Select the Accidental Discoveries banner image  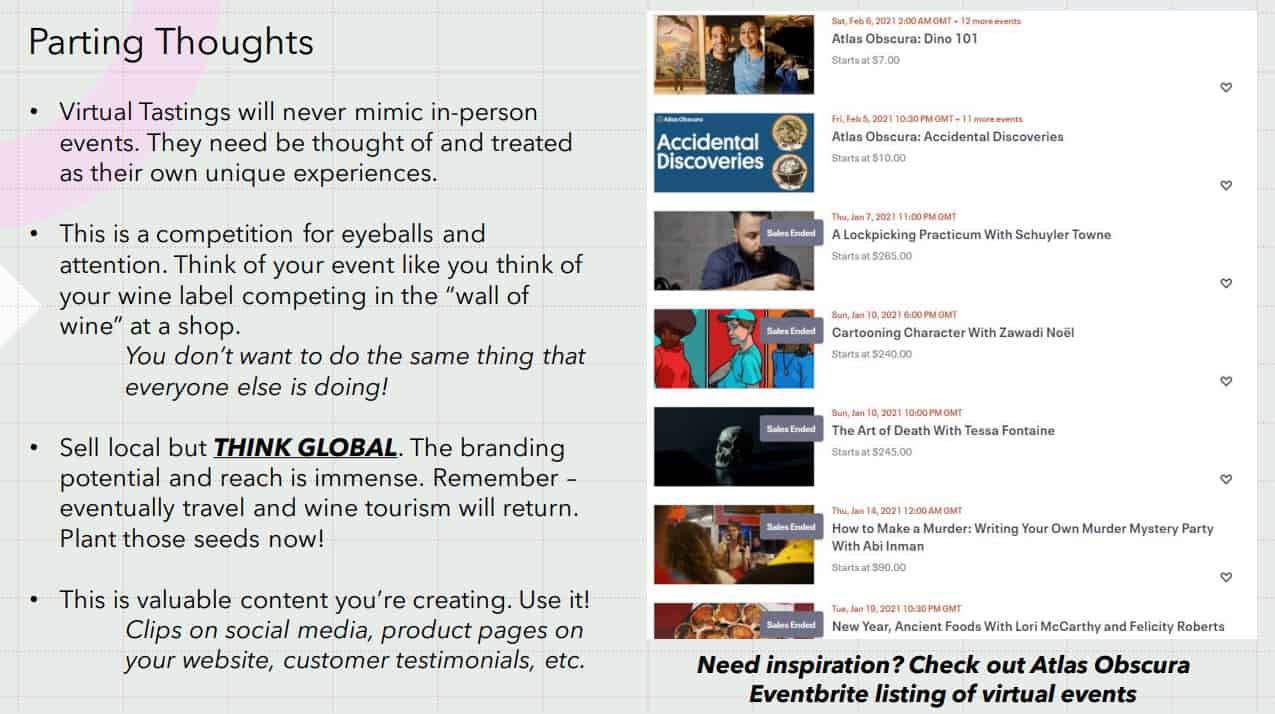tap(734, 152)
